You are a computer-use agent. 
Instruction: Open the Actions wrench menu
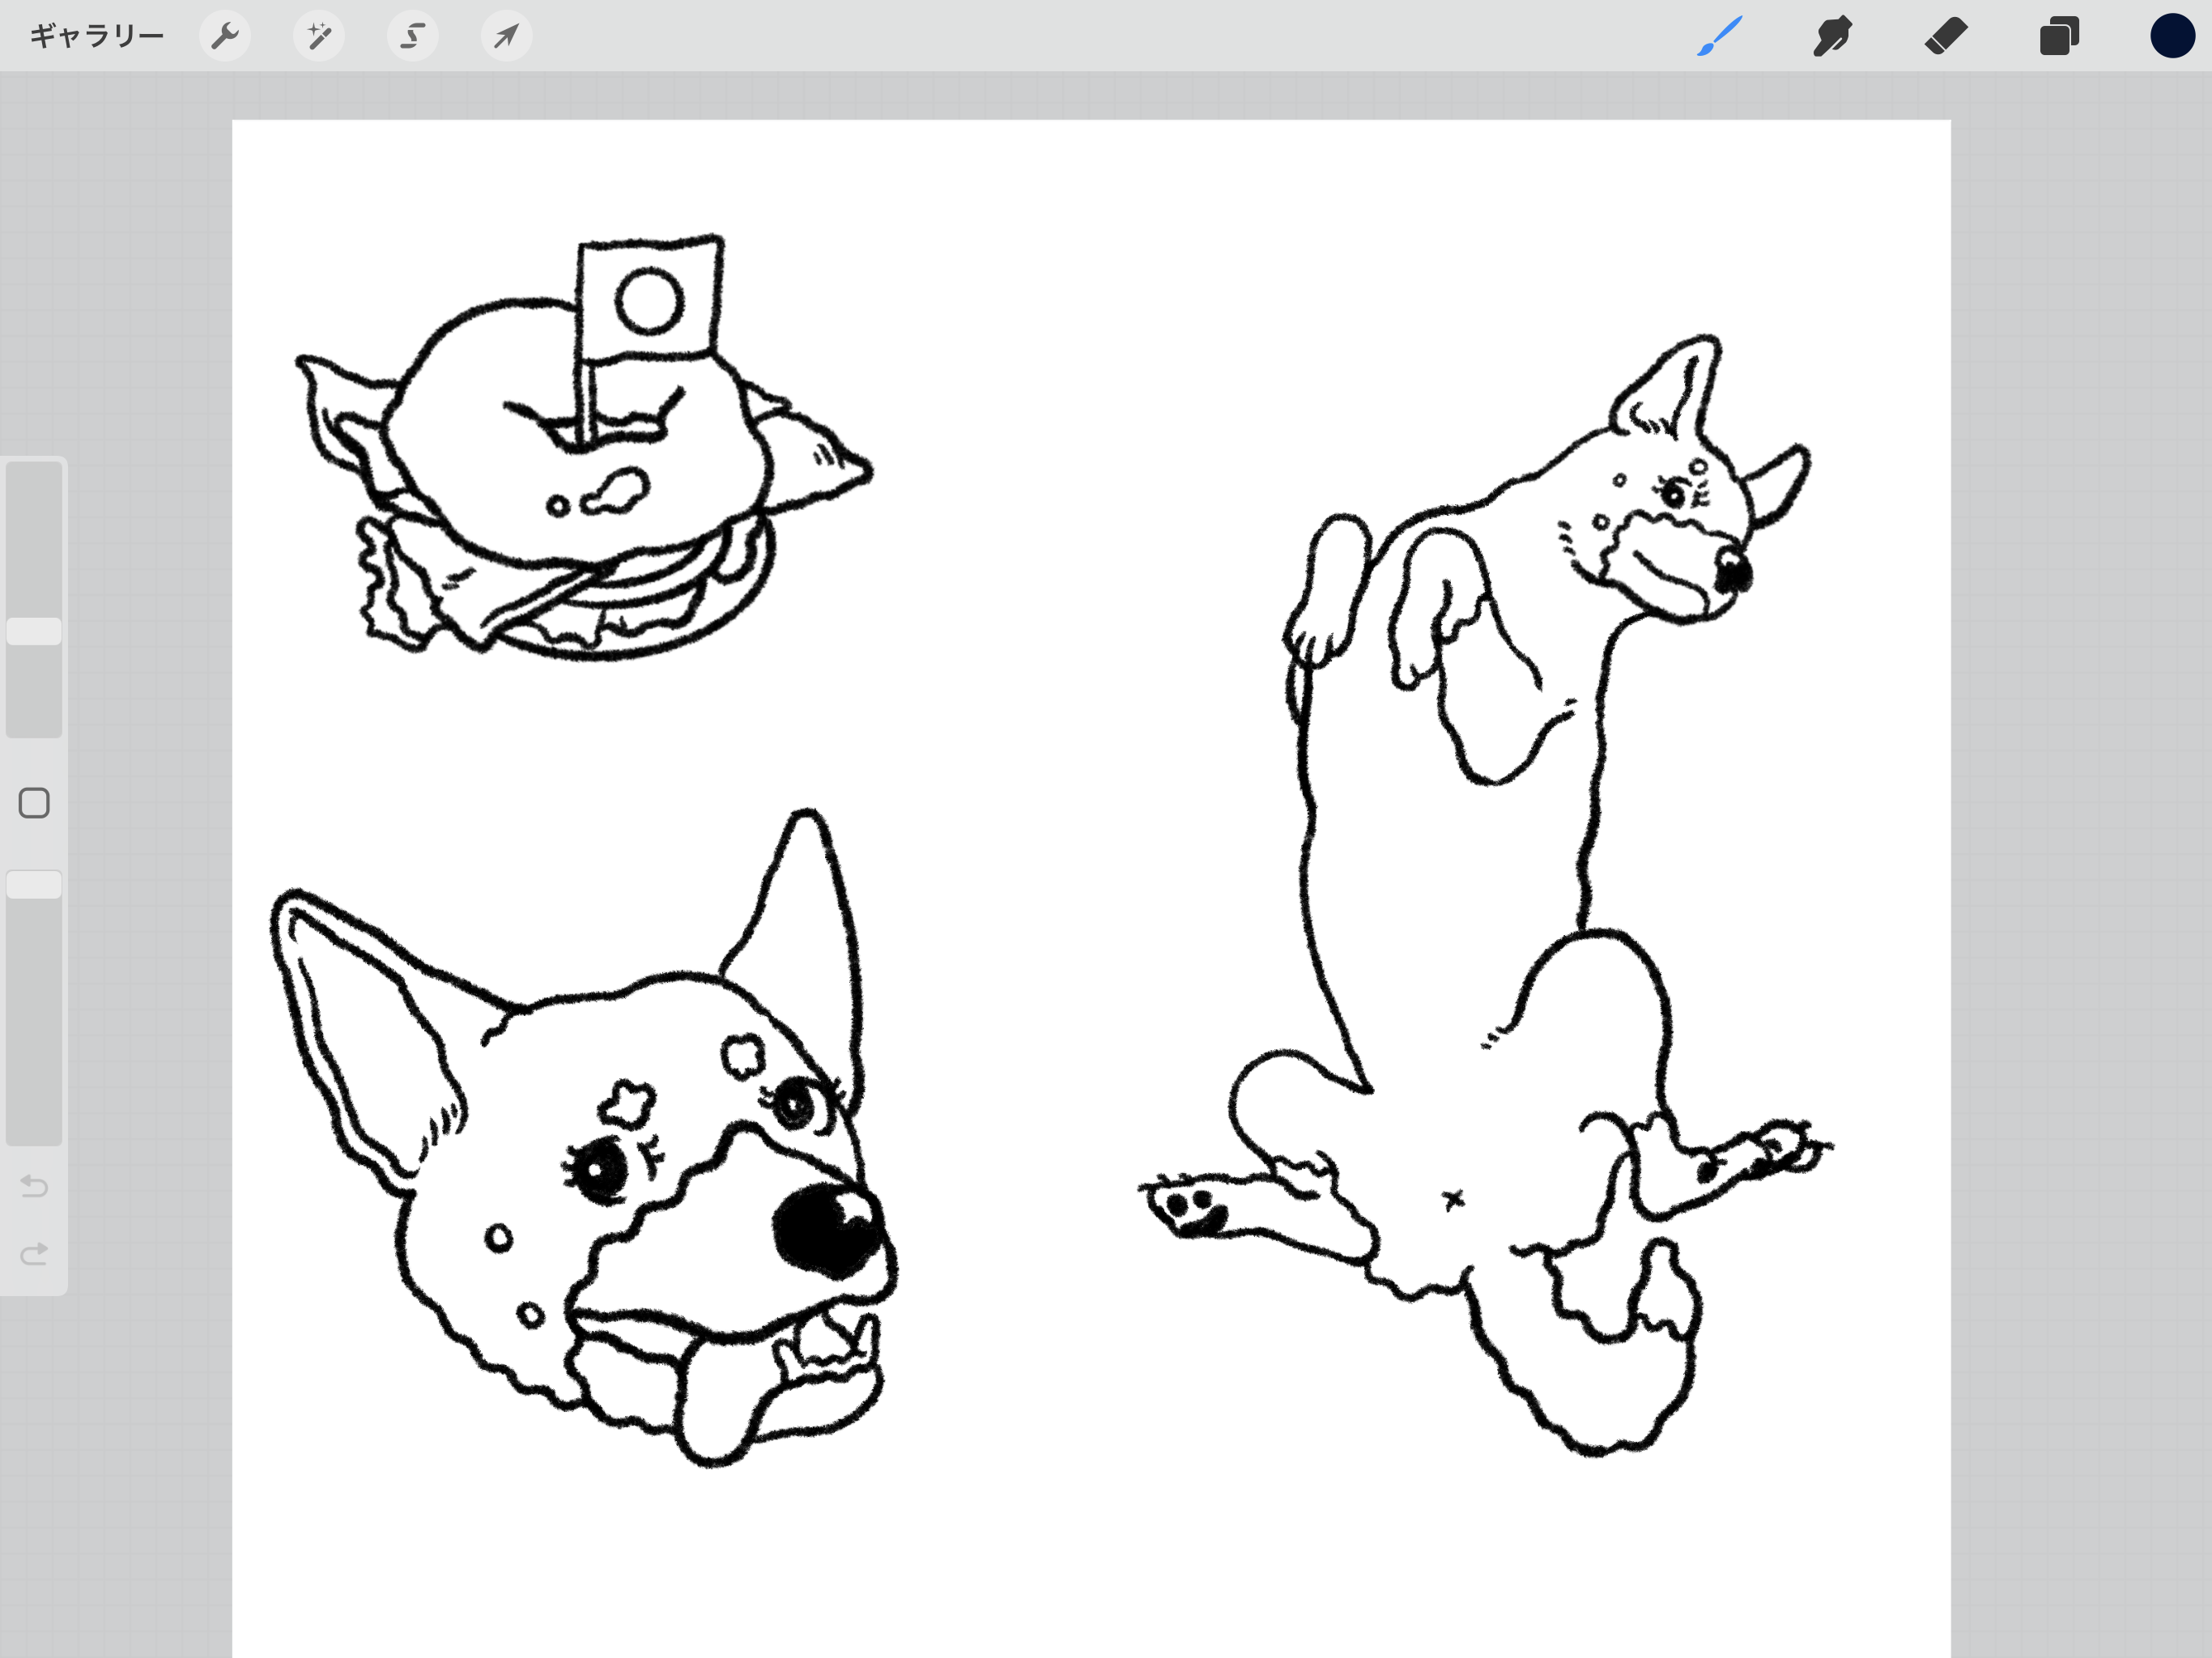pyautogui.click(x=225, y=37)
